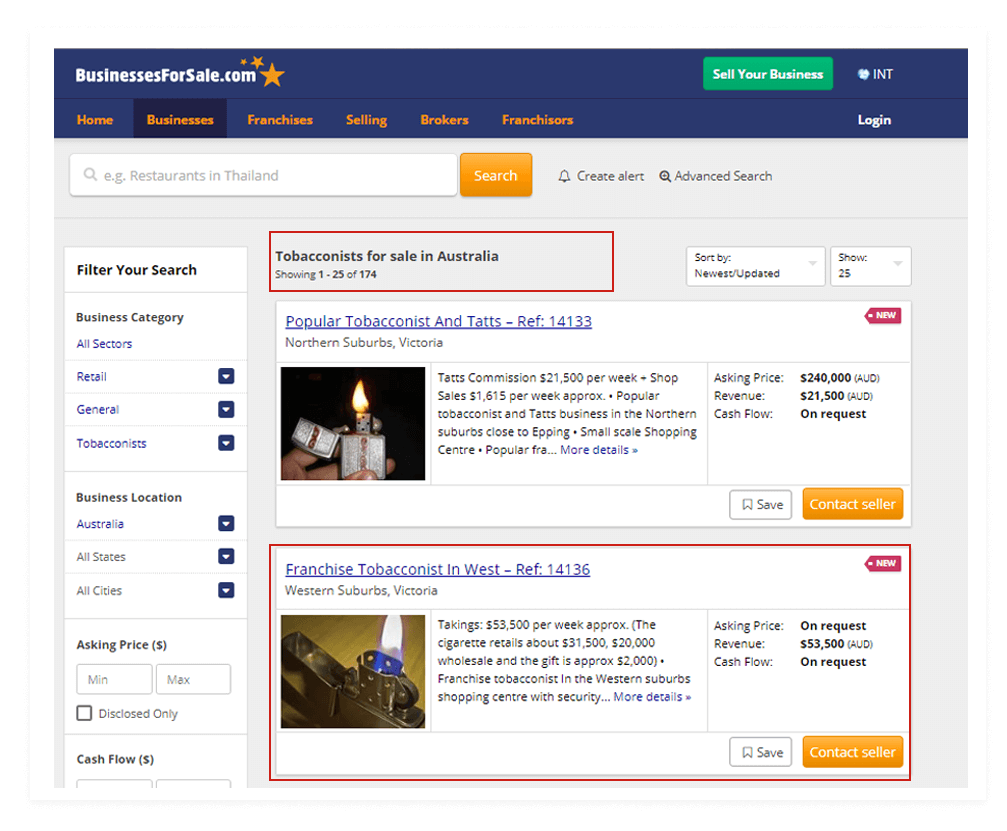Click the All Cities filter text
The width and height of the screenshot is (1007, 831).
coord(99,590)
